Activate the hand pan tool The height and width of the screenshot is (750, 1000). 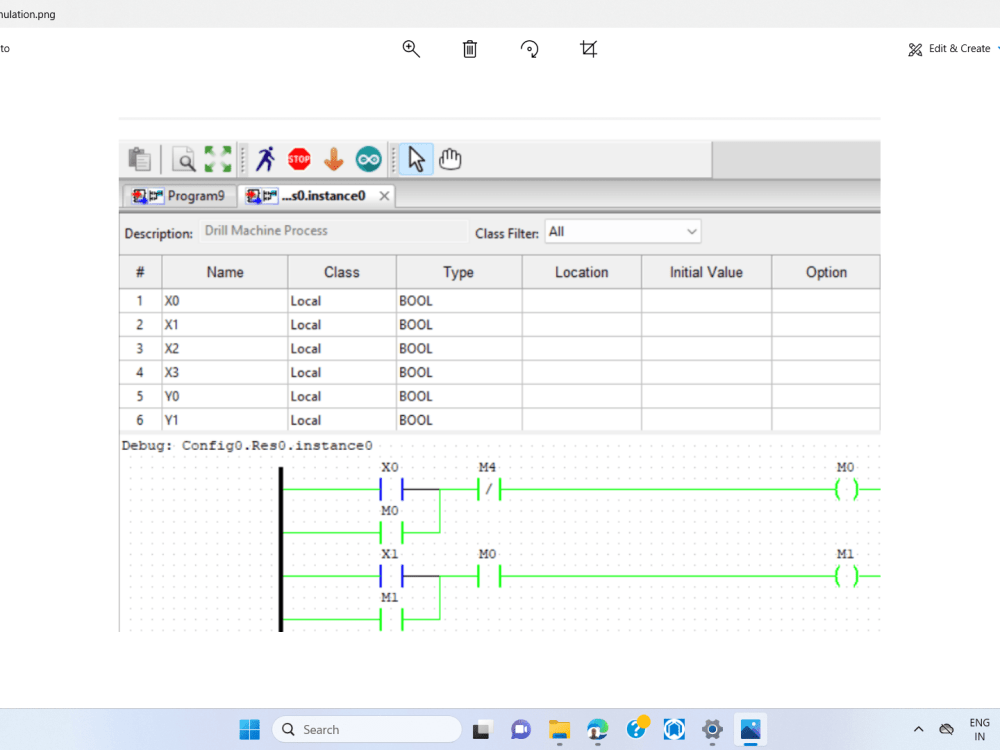(449, 158)
